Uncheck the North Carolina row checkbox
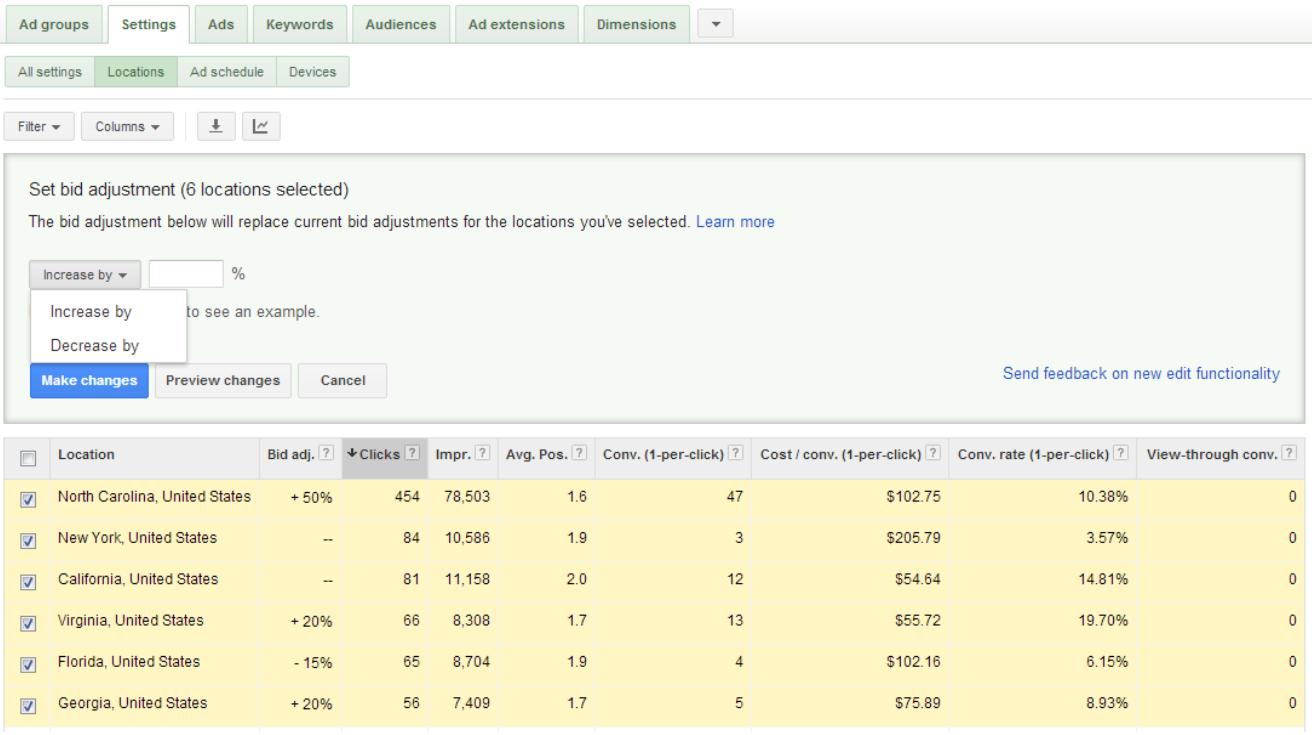The height and width of the screenshot is (735, 1312). click(27, 498)
